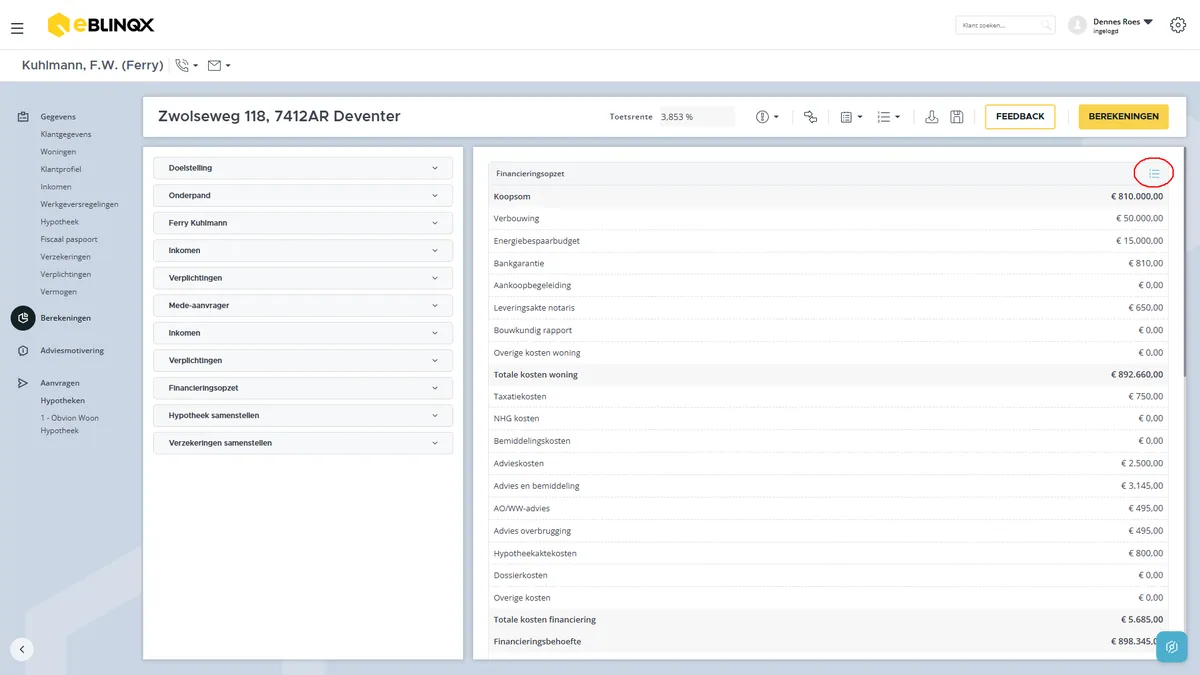The height and width of the screenshot is (675, 1200).
Task: Expand the Doelstelling section
Action: [303, 168]
